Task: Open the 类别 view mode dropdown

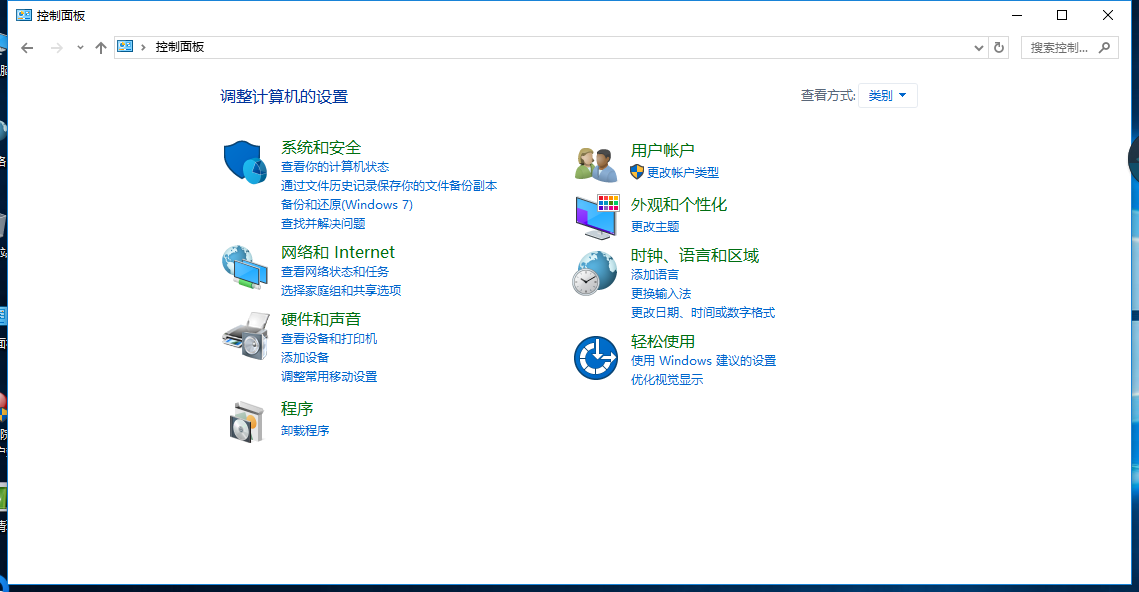Action: (887, 96)
